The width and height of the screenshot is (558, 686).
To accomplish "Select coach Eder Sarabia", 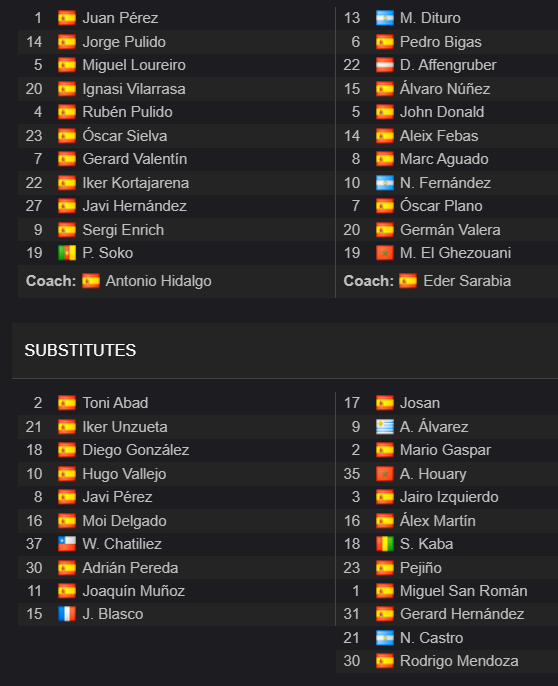I will pos(467,281).
